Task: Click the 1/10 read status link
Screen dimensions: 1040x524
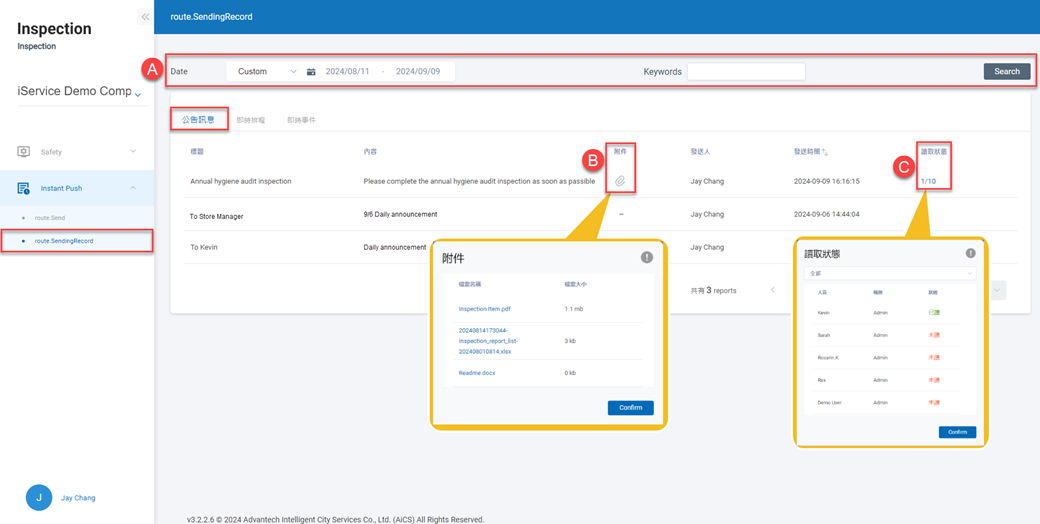Action: (928, 181)
